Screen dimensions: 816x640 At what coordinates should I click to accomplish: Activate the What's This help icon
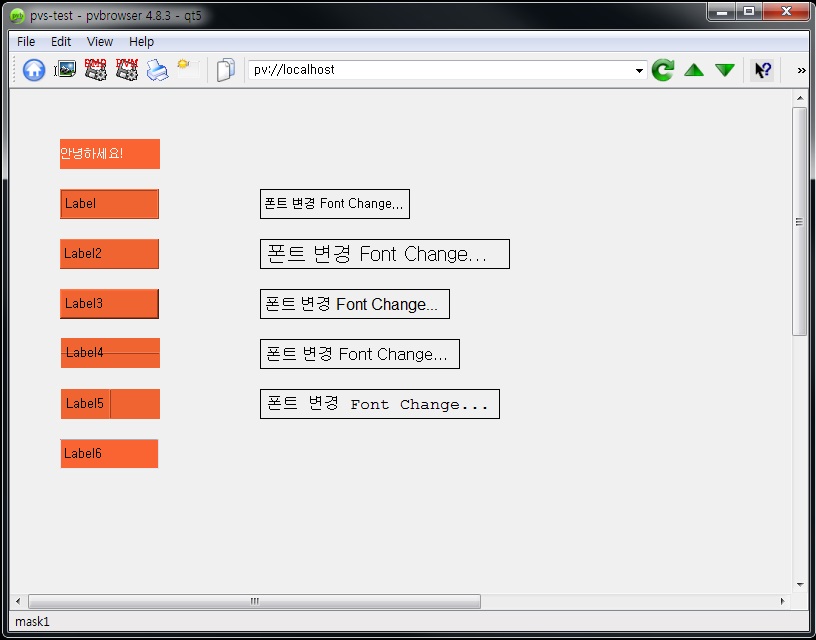(761, 70)
